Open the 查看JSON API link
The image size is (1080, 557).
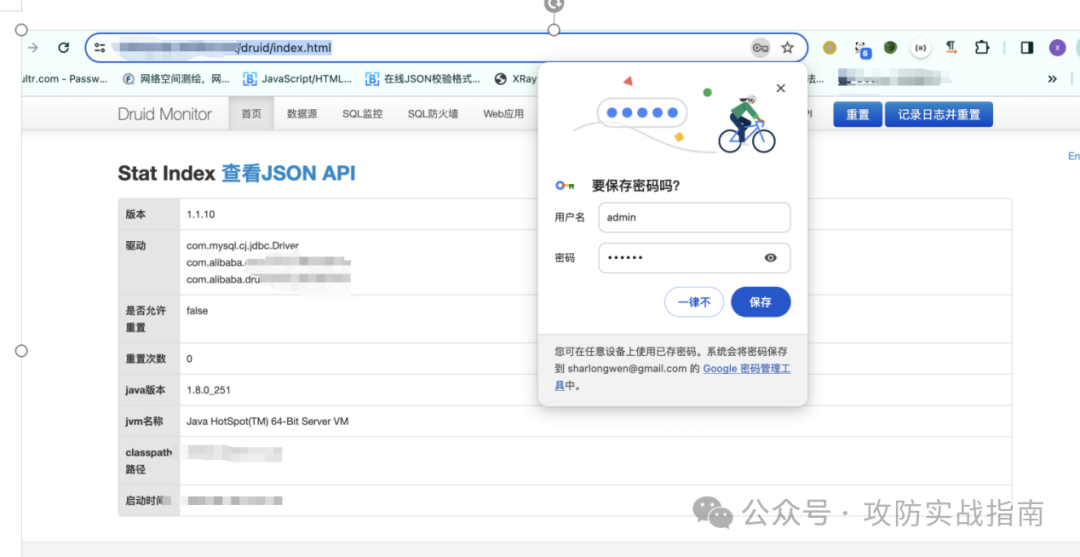point(289,174)
